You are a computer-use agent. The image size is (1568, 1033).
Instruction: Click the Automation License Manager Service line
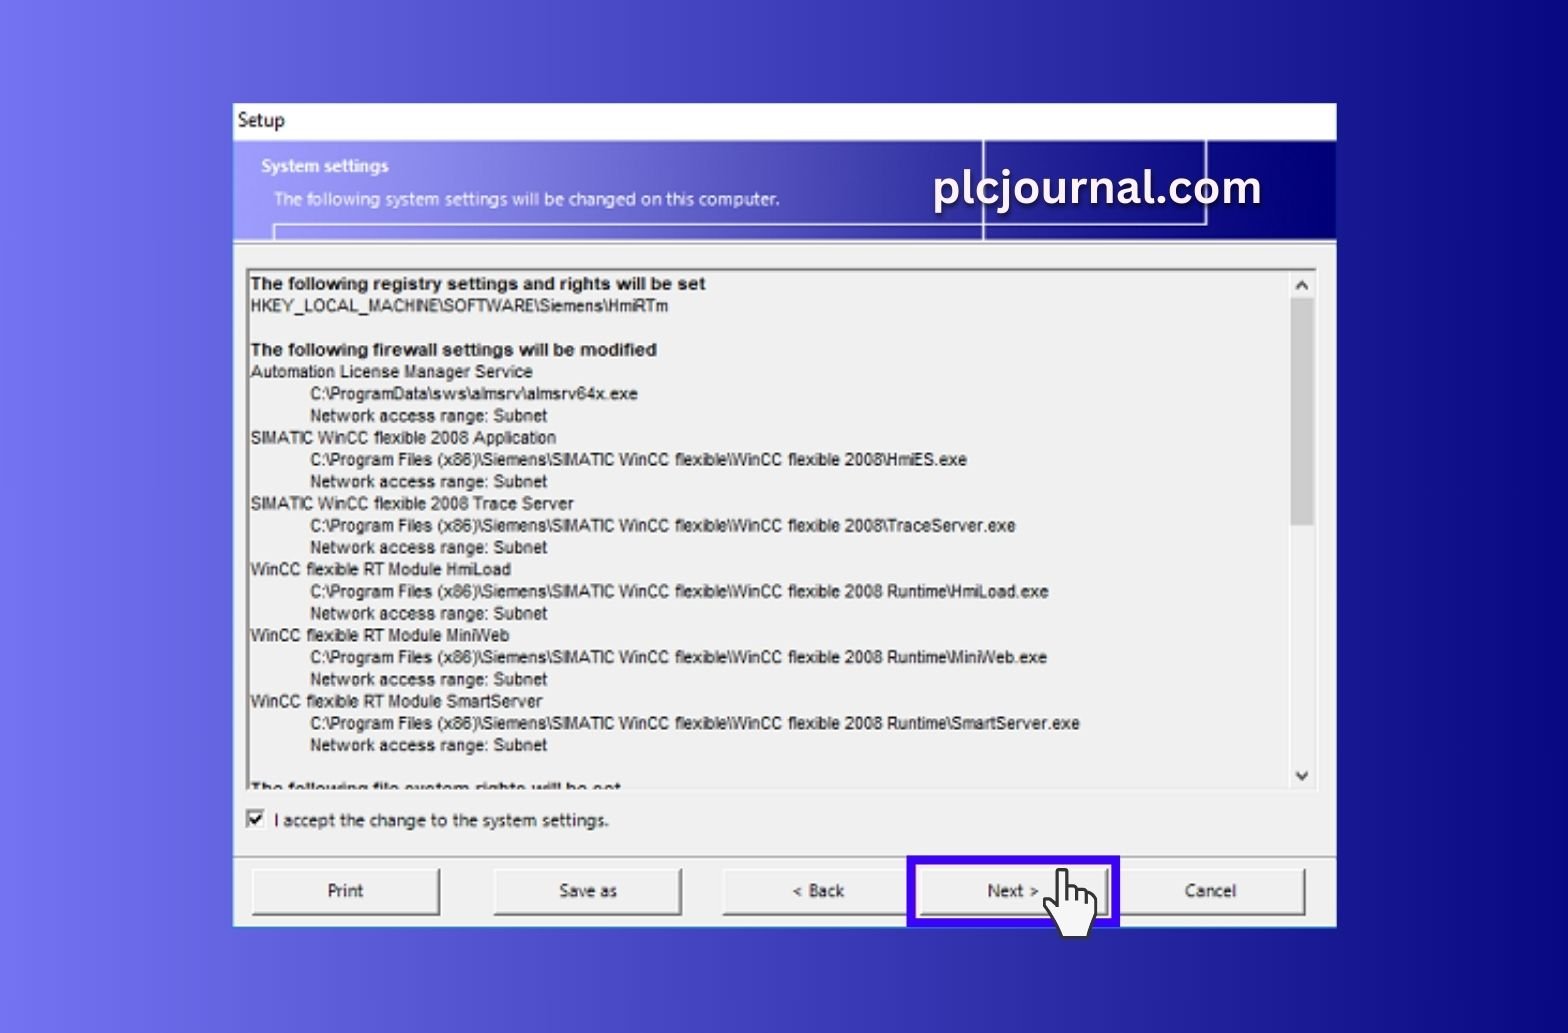point(391,372)
